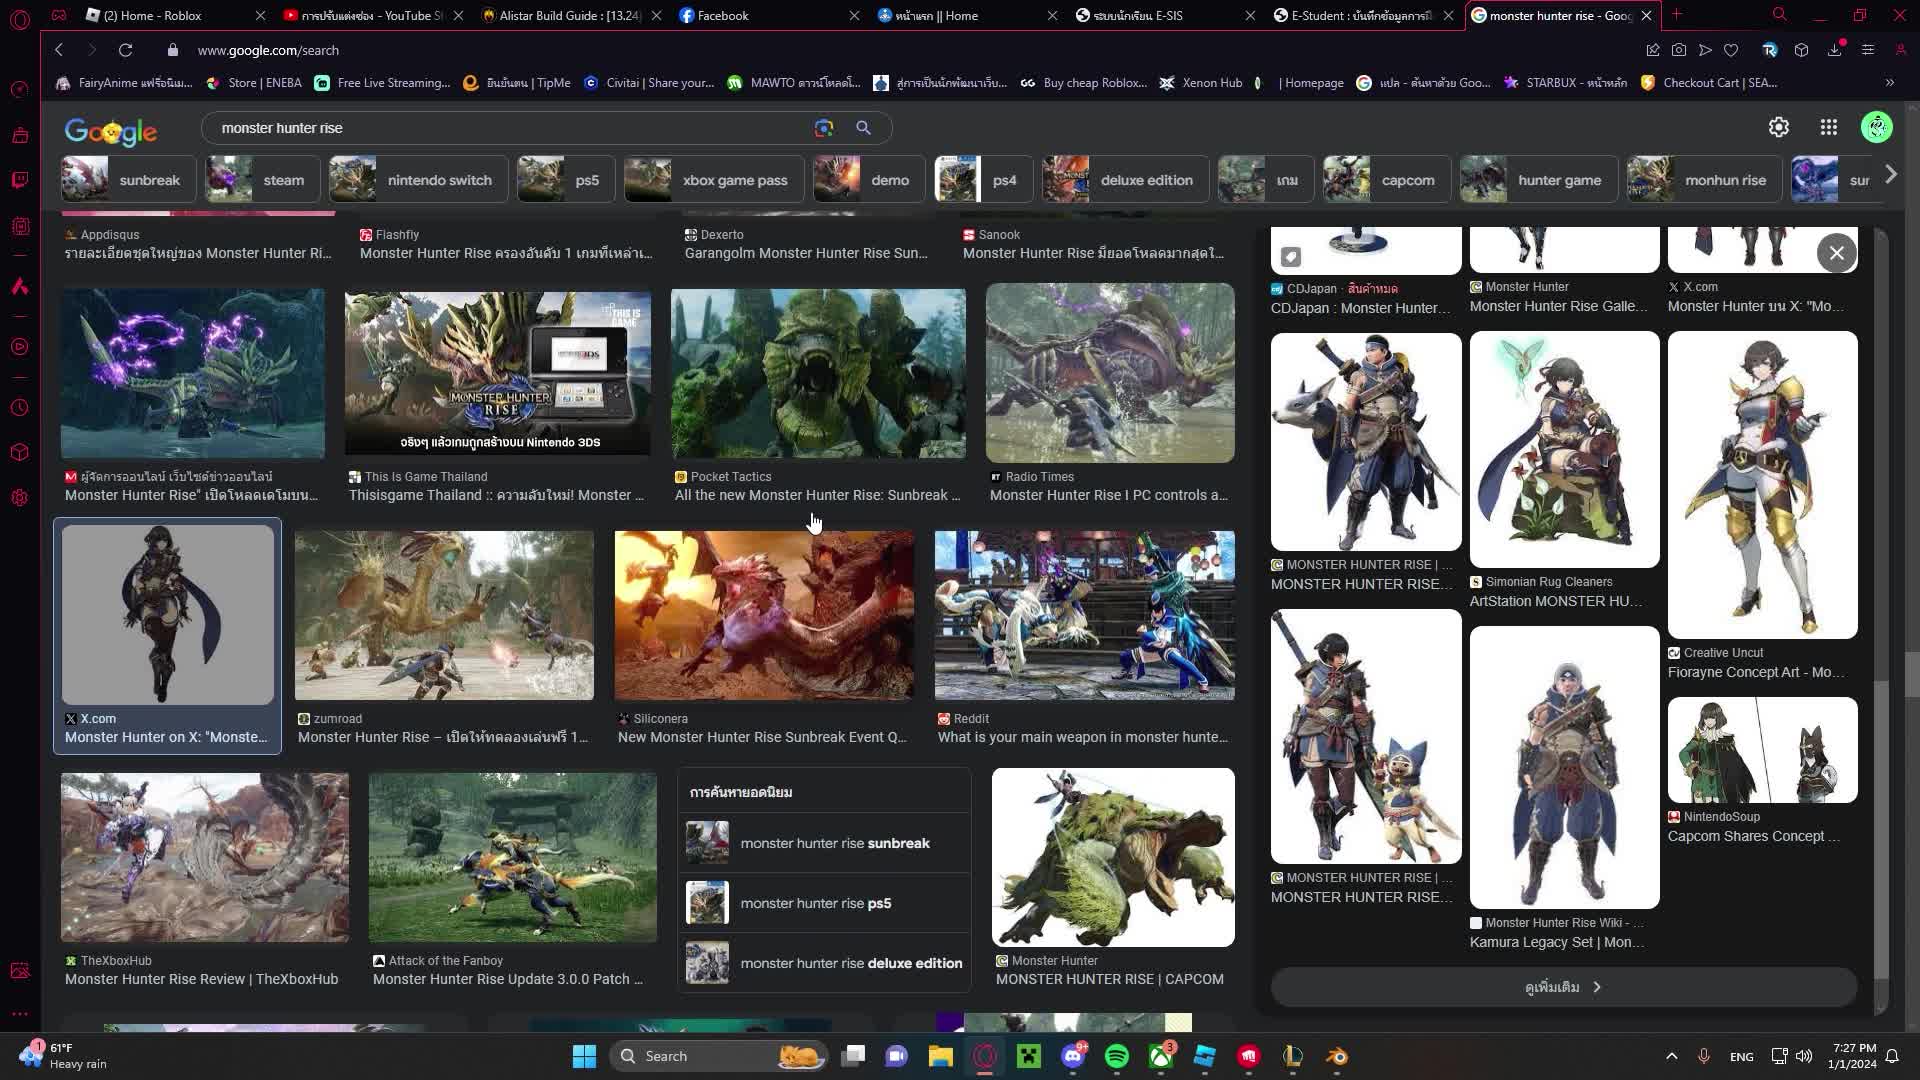This screenshot has height=1080, width=1920.
Task: Toggle microphone icon in the system tray
Action: pyautogui.click(x=1703, y=1056)
